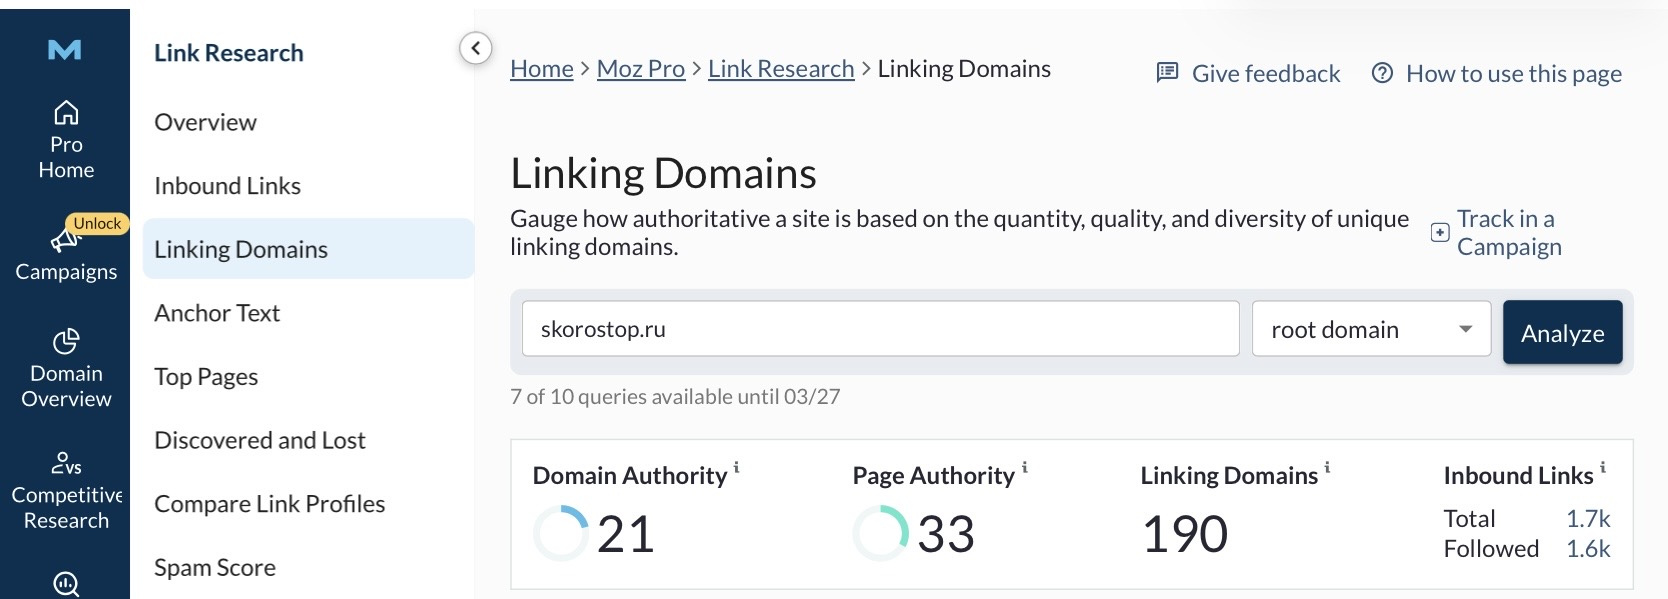This screenshot has width=1668, height=599.
Task: Open Pro Home from the sidebar
Action: pyautogui.click(x=66, y=140)
